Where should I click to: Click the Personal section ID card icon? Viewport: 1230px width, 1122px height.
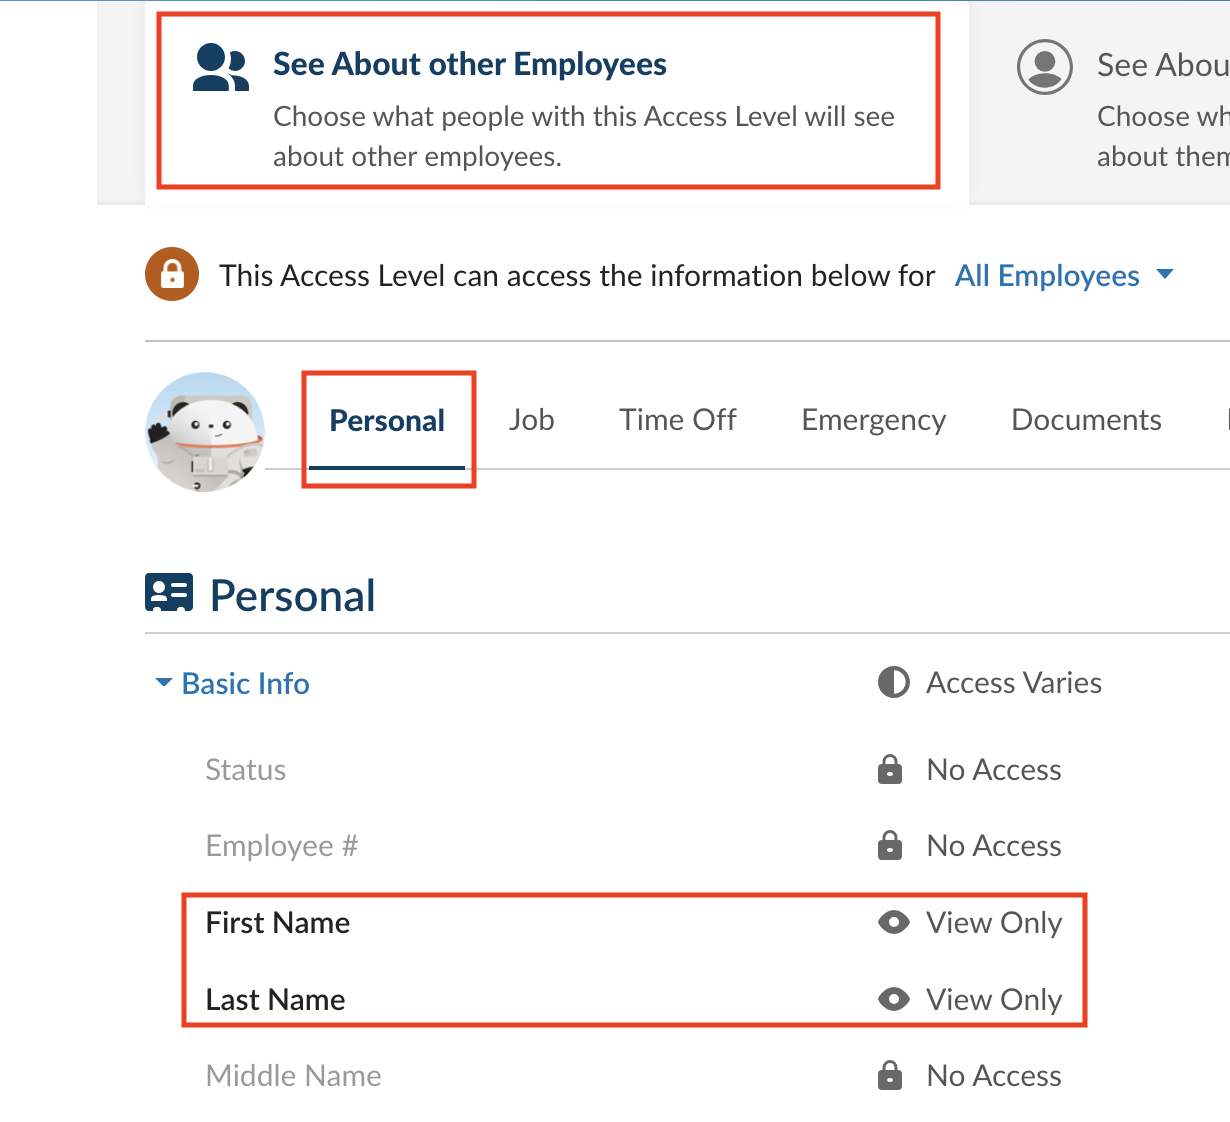point(169,593)
